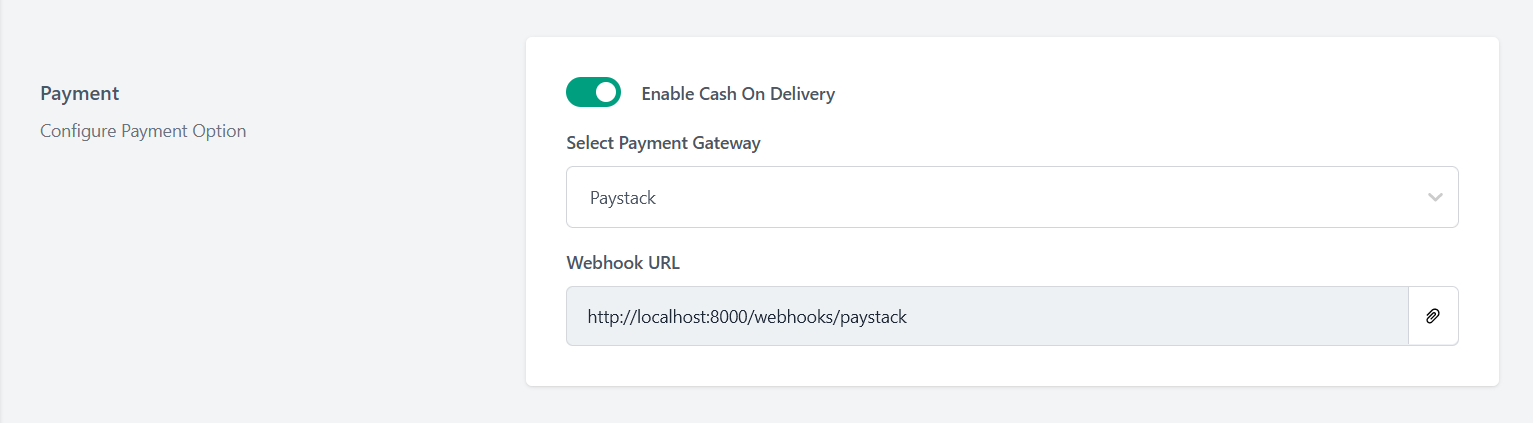Click the chevron arrow in the gateway dropdown

[x=1435, y=197]
